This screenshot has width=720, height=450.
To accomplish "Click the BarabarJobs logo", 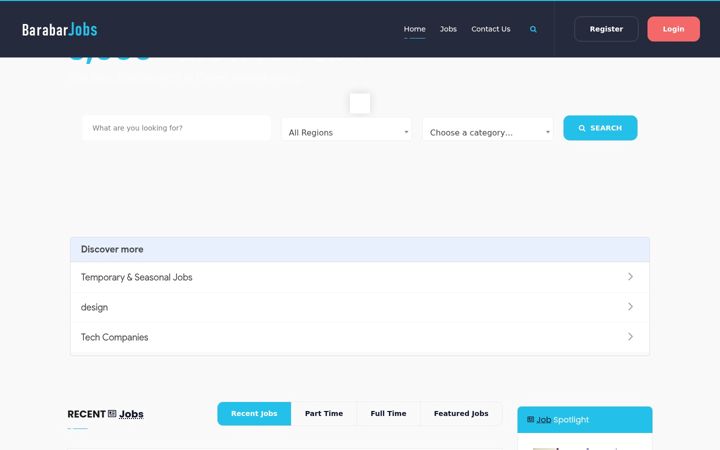I will coord(60,29).
